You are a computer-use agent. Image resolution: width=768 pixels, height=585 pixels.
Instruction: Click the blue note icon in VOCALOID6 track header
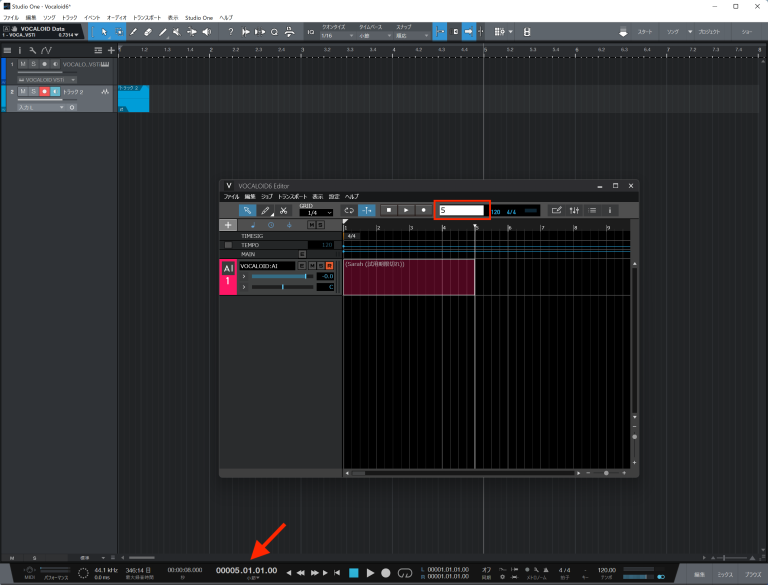tap(253, 225)
